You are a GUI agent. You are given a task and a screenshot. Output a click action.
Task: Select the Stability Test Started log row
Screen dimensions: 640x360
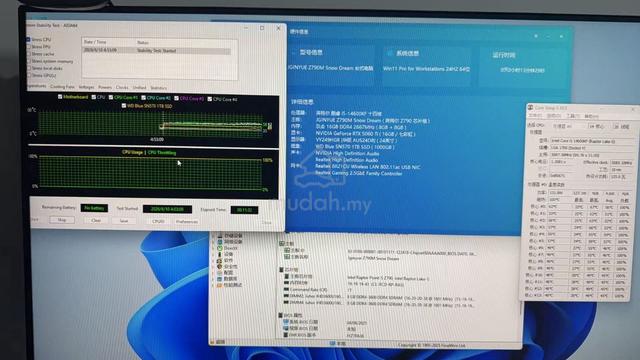pyautogui.click(x=156, y=51)
